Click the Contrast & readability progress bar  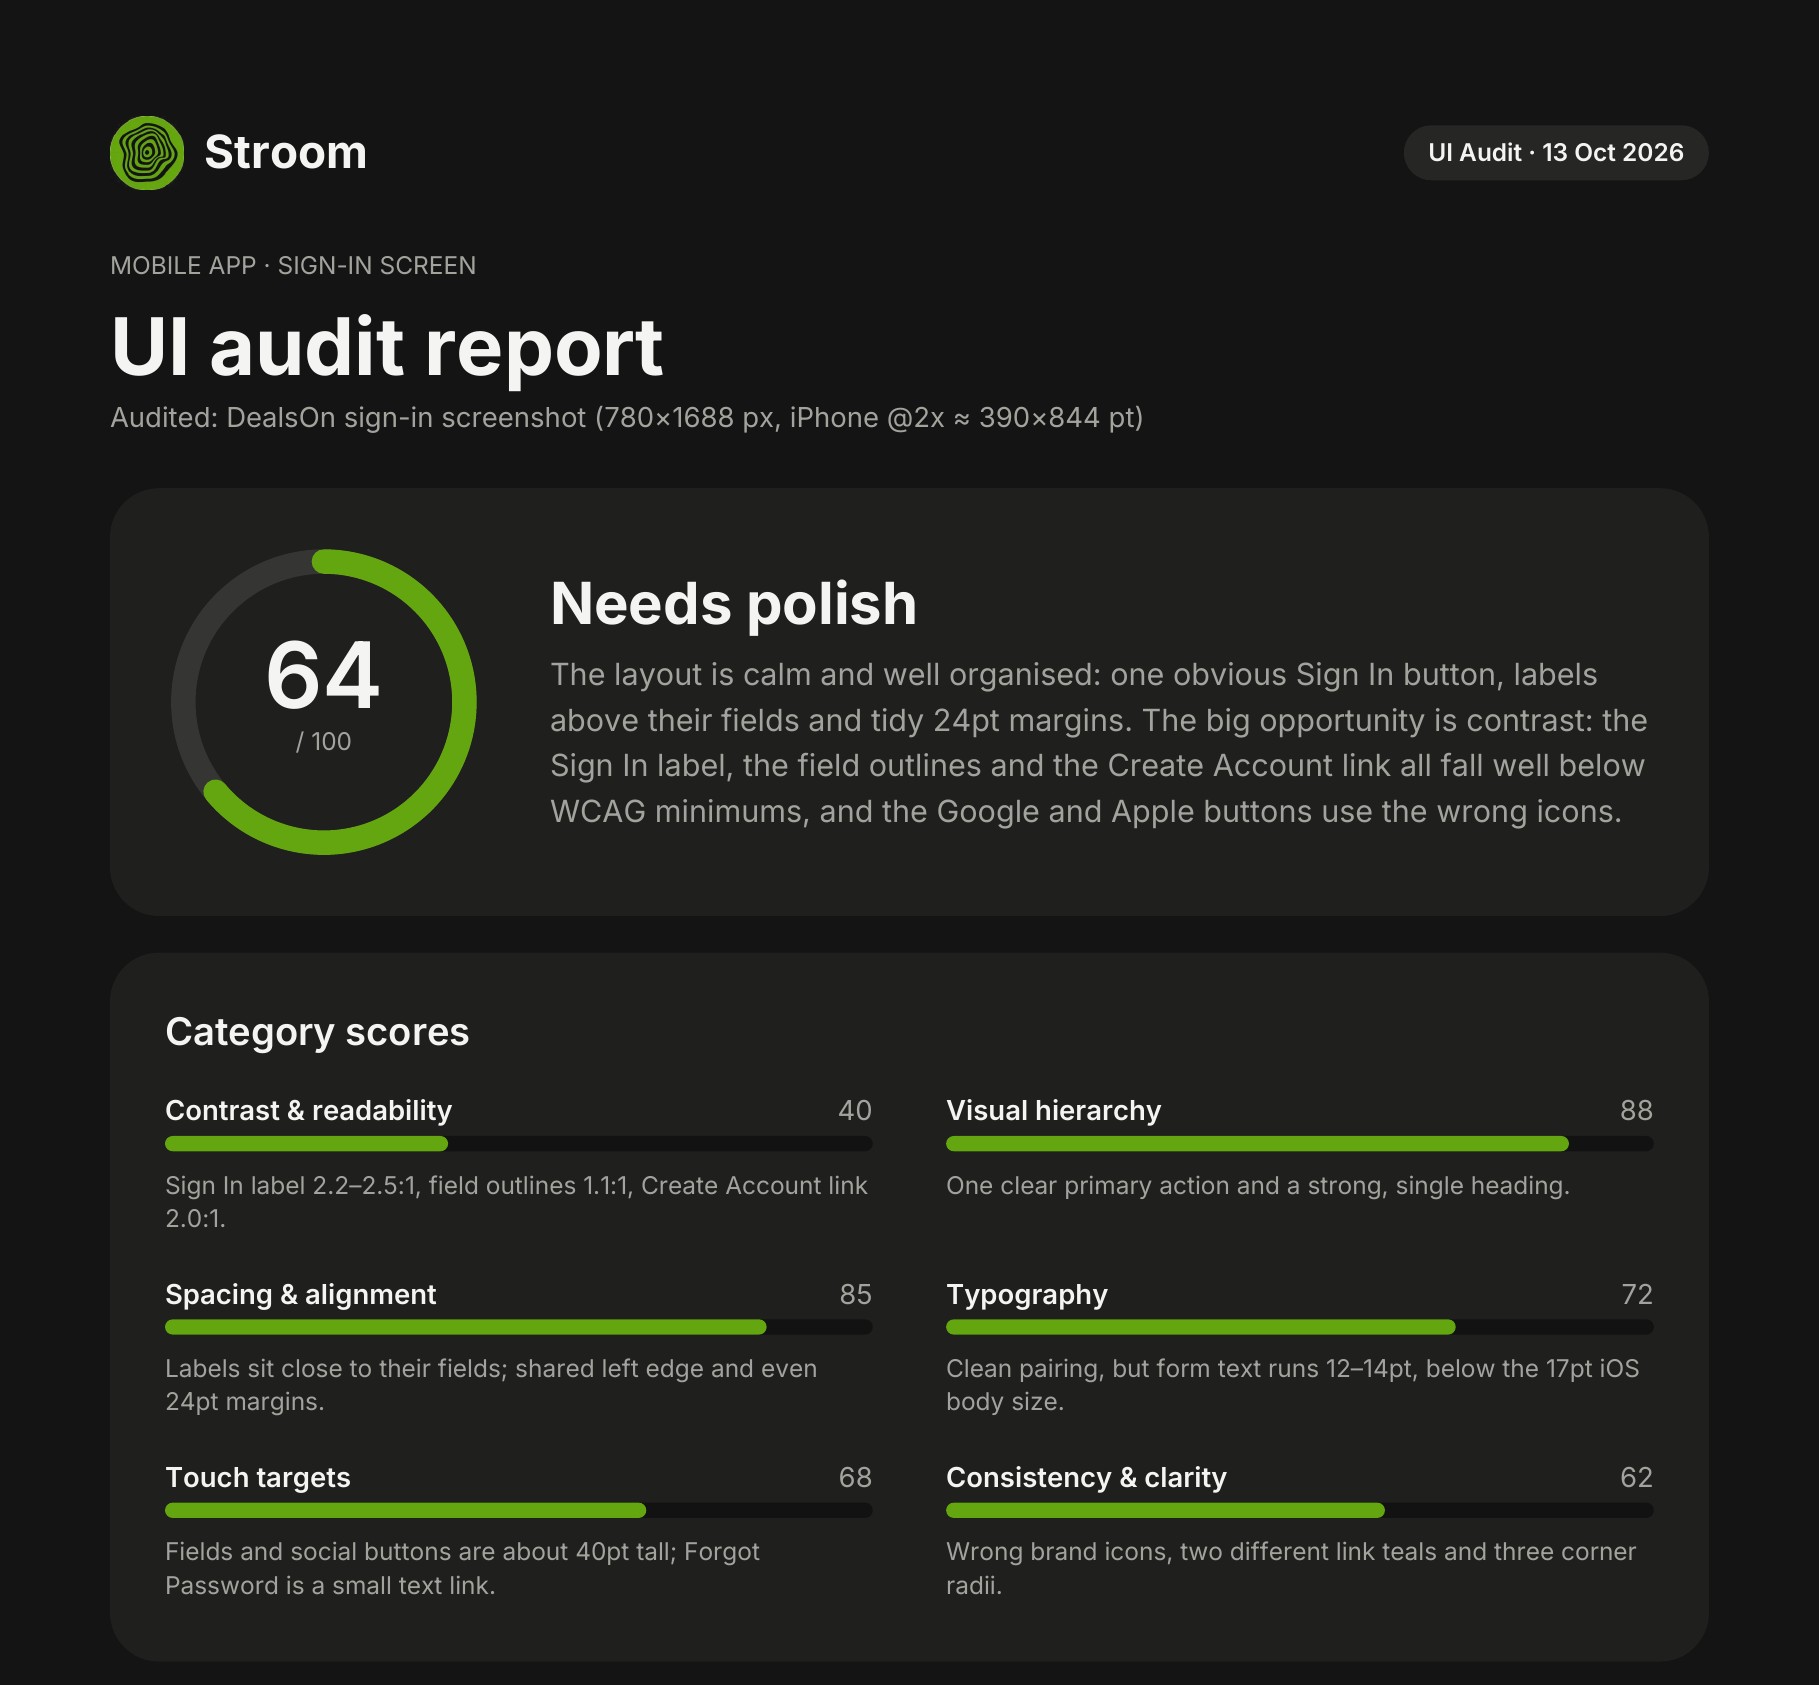[519, 1144]
